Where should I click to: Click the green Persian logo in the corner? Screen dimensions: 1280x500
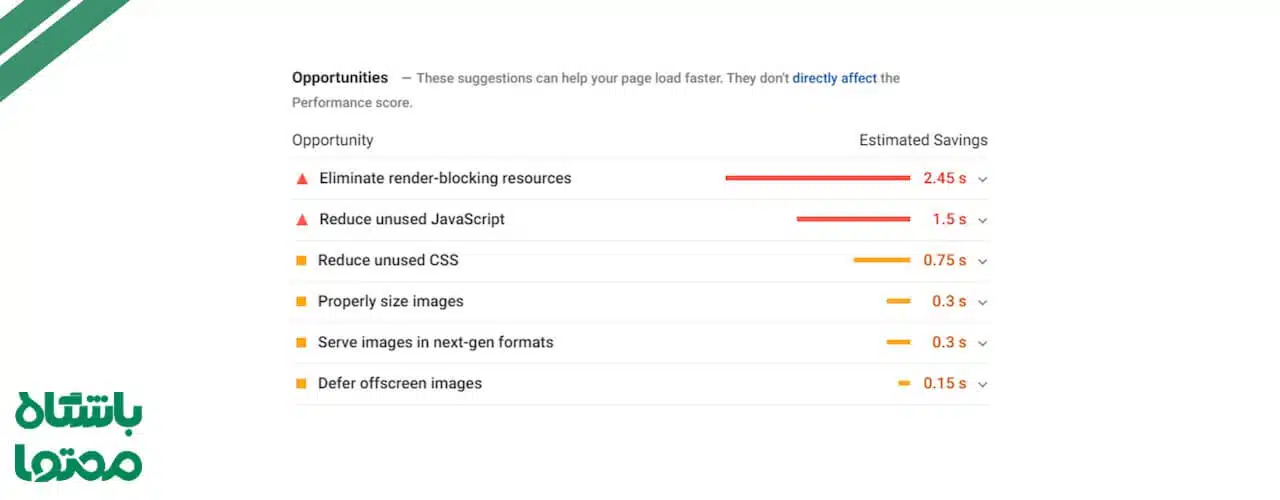[x=78, y=438]
